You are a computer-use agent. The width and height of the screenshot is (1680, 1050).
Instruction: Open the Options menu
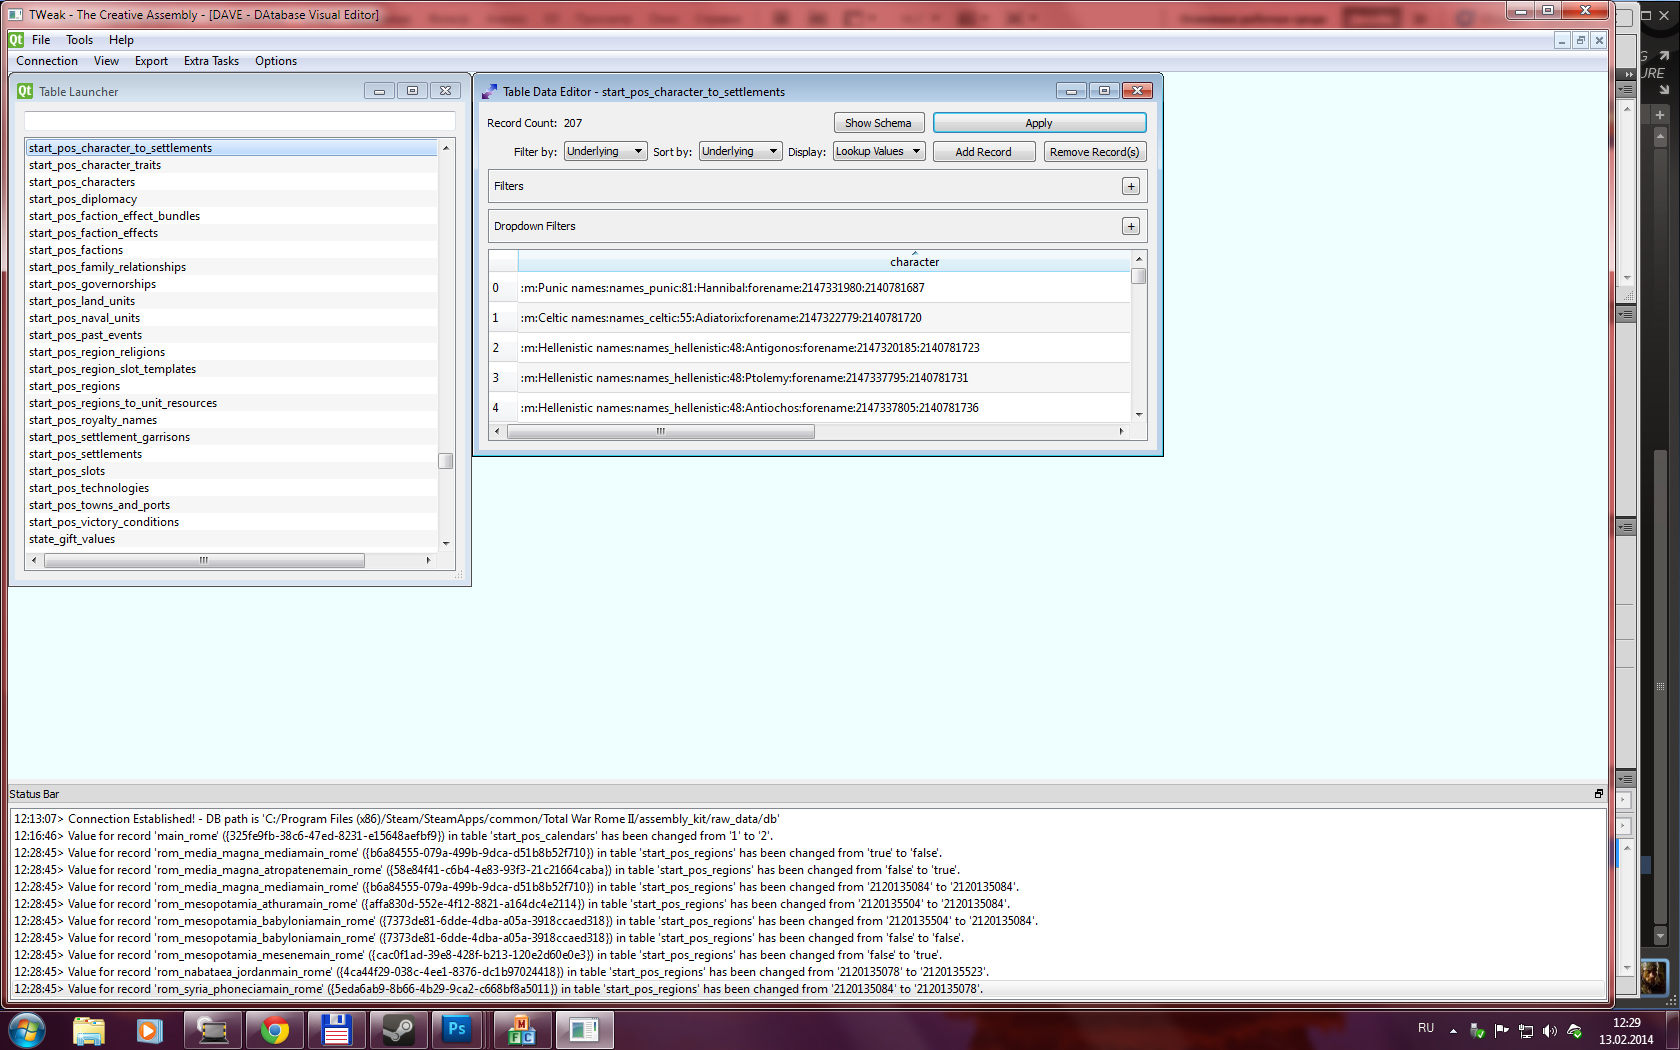pos(276,61)
